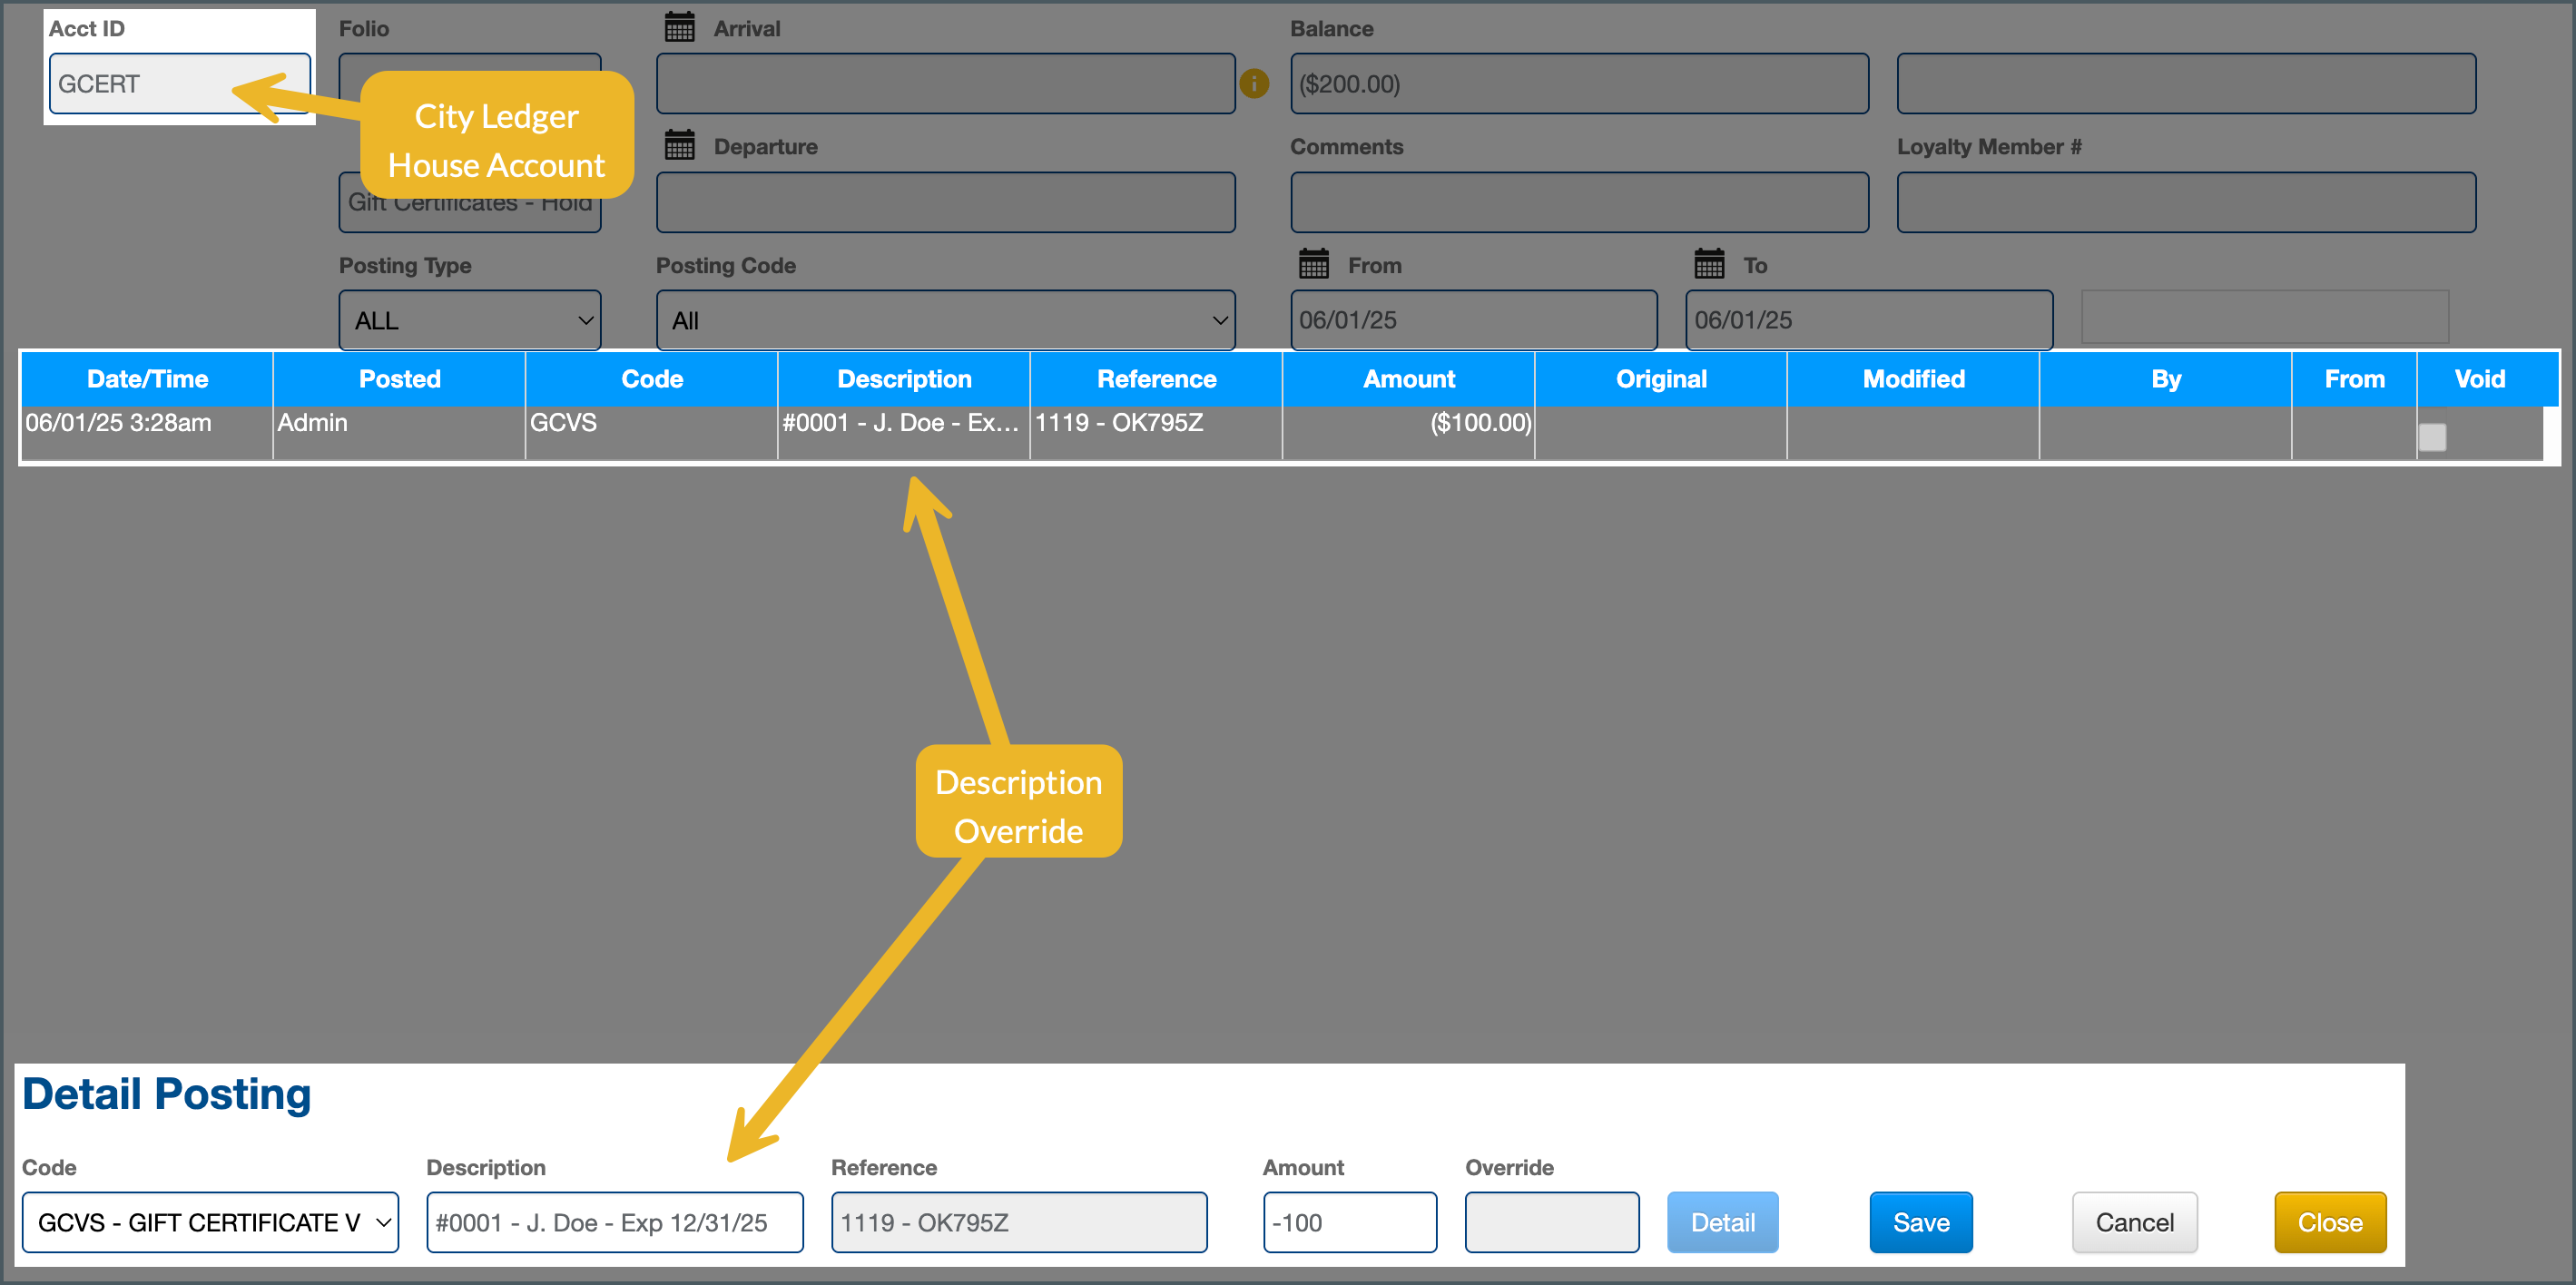Open the Posting Code dropdown

[945, 320]
